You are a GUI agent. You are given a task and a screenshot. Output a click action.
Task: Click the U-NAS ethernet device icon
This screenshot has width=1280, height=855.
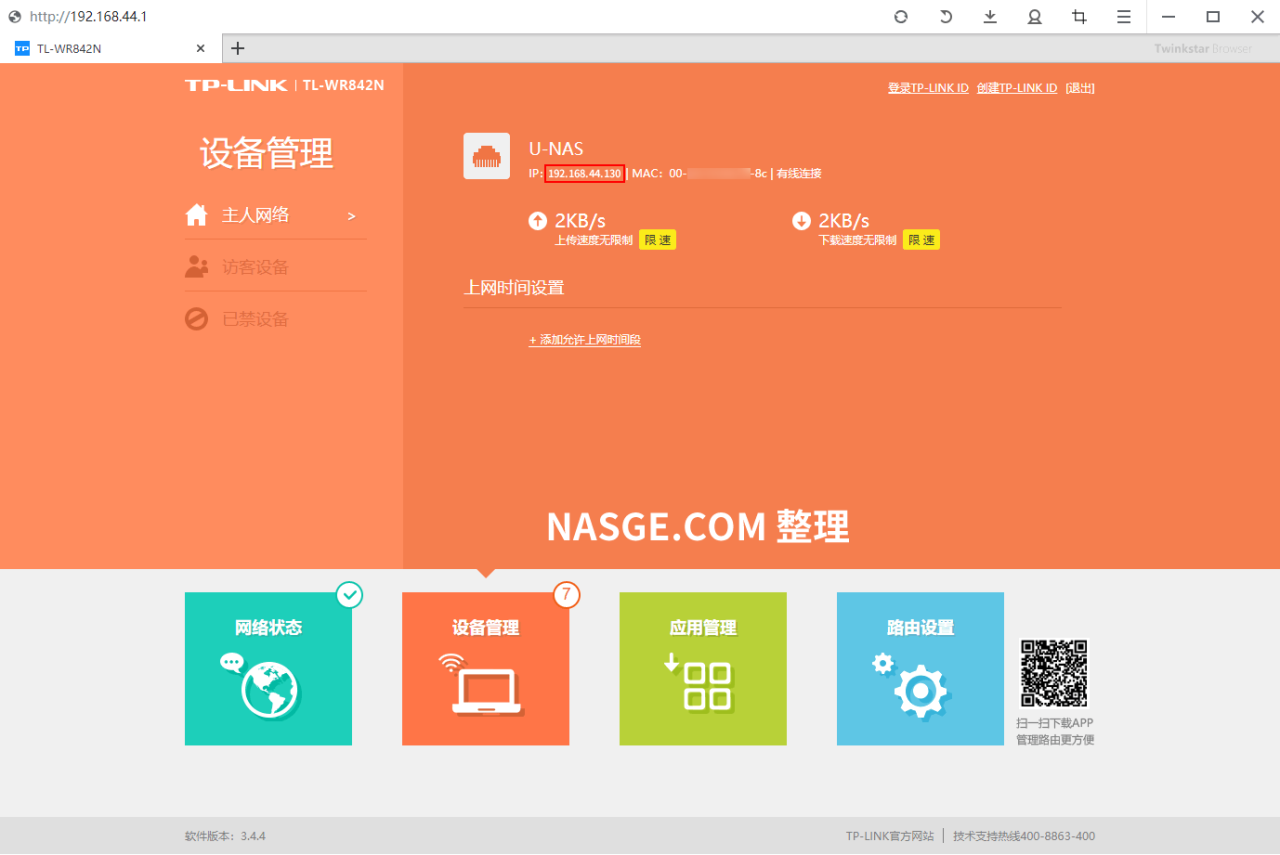pyautogui.click(x=487, y=156)
